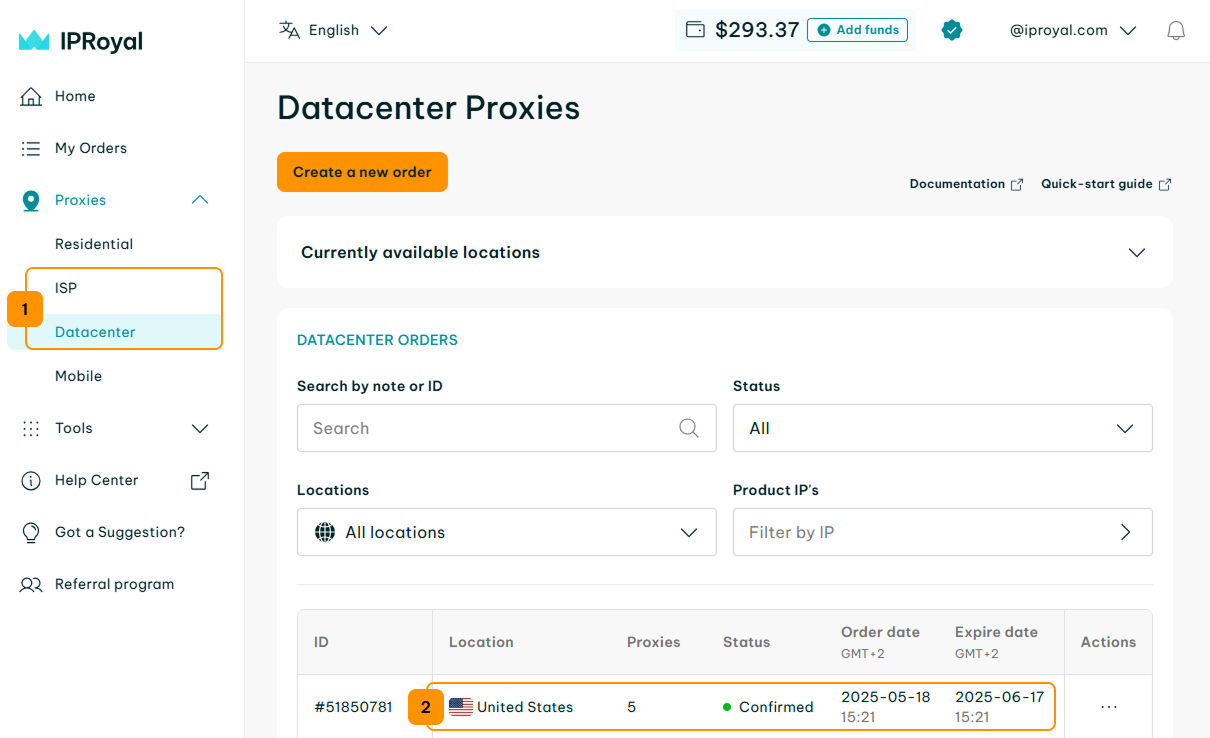Click the United States flag icon
The image size is (1210, 738).
point(461,707)
